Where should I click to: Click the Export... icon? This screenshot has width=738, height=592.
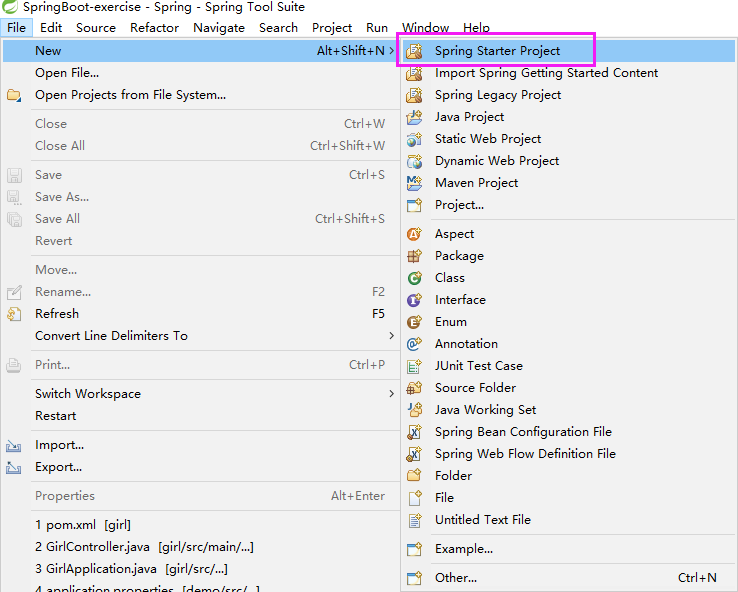(x=14, y=467)
